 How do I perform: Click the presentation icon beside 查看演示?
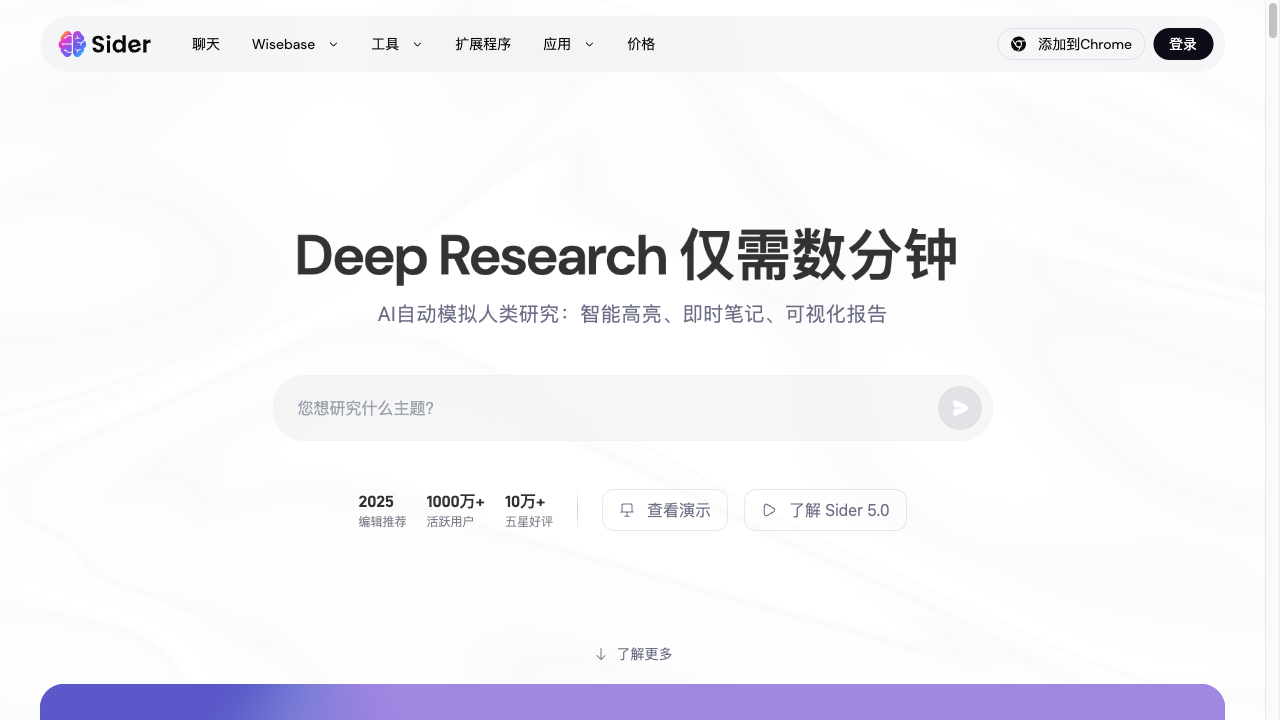click(627, 510)
